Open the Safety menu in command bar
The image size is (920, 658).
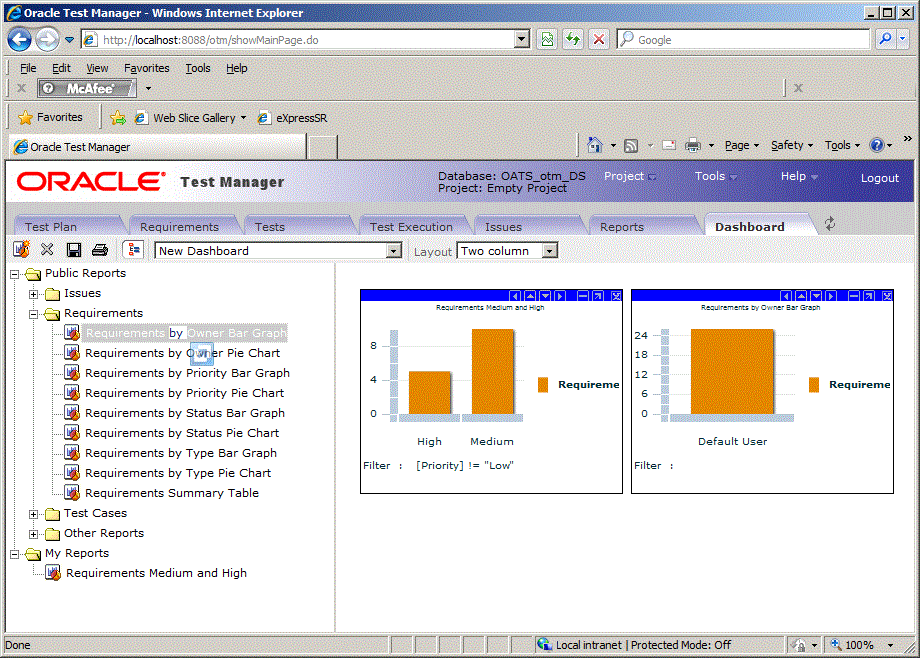(x=791, y=145)
